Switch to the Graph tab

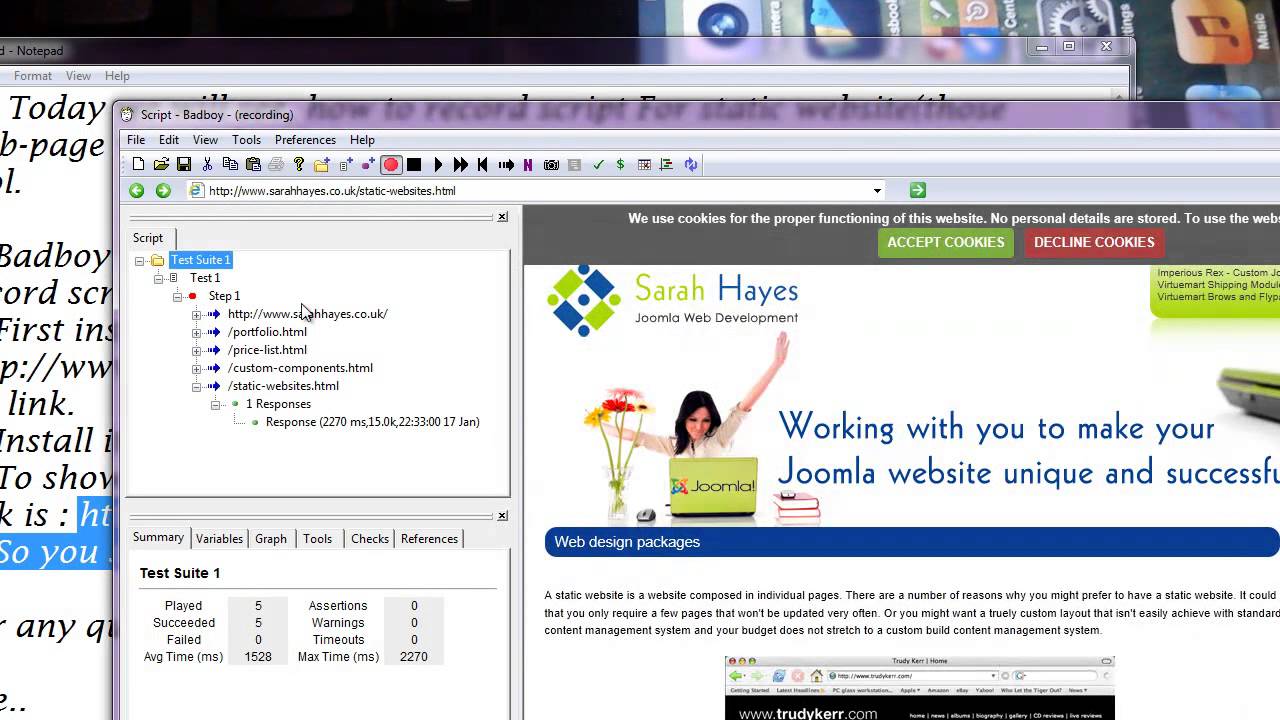[x=271, y=539]
